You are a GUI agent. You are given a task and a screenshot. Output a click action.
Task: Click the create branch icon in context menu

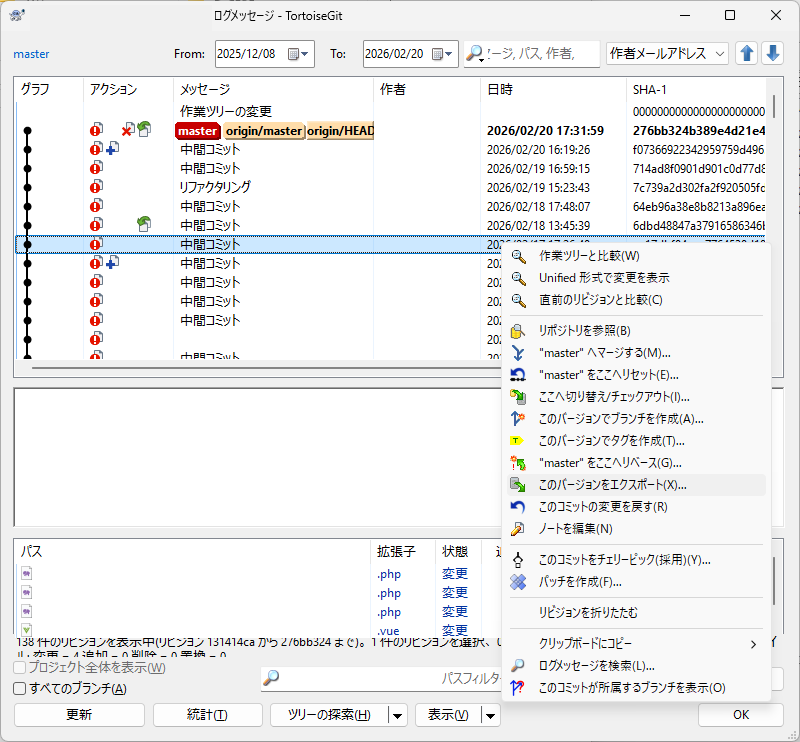coord(518,419)
